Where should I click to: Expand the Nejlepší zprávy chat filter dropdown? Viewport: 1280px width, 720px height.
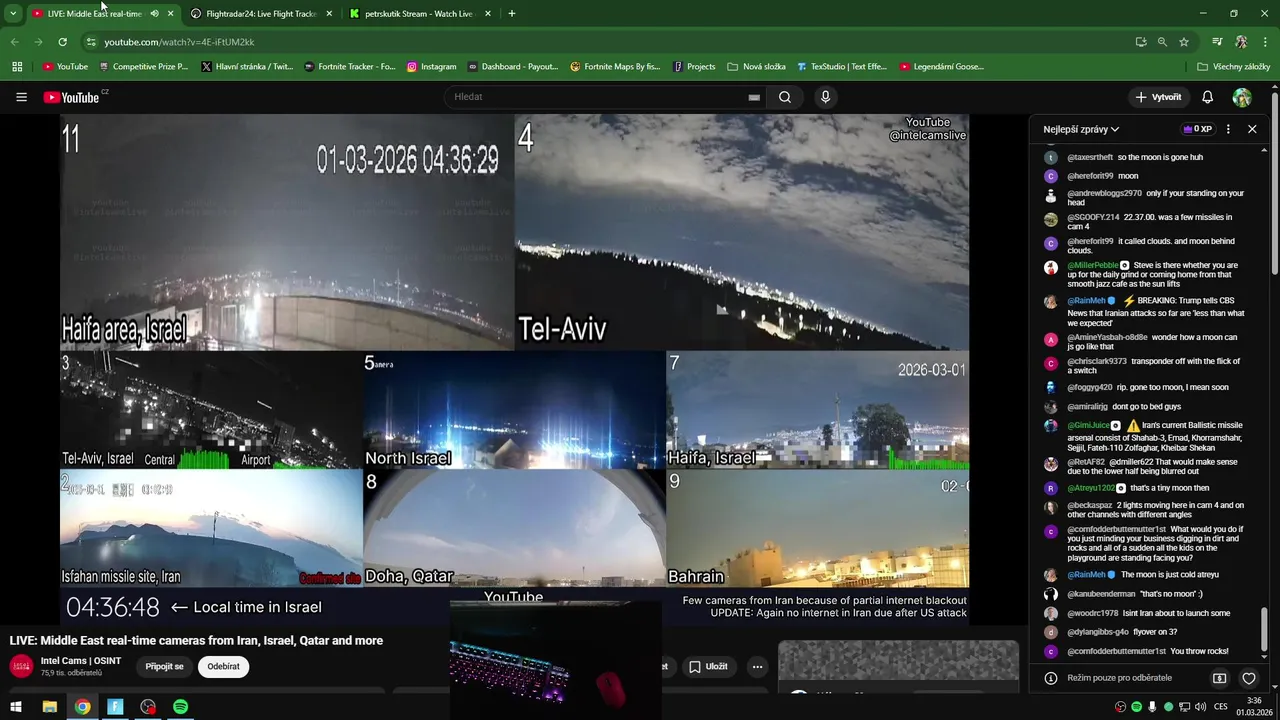tap(1081, 129)
